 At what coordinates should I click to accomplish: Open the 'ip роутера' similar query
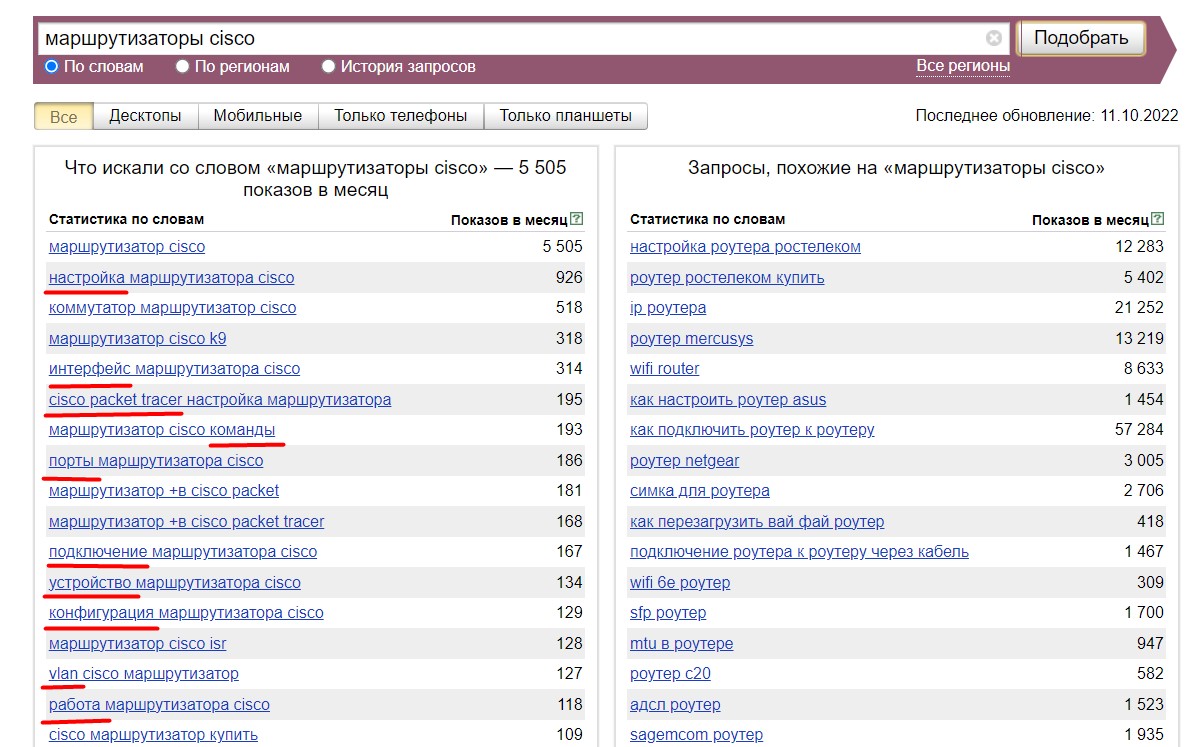(x=668, y=308)
